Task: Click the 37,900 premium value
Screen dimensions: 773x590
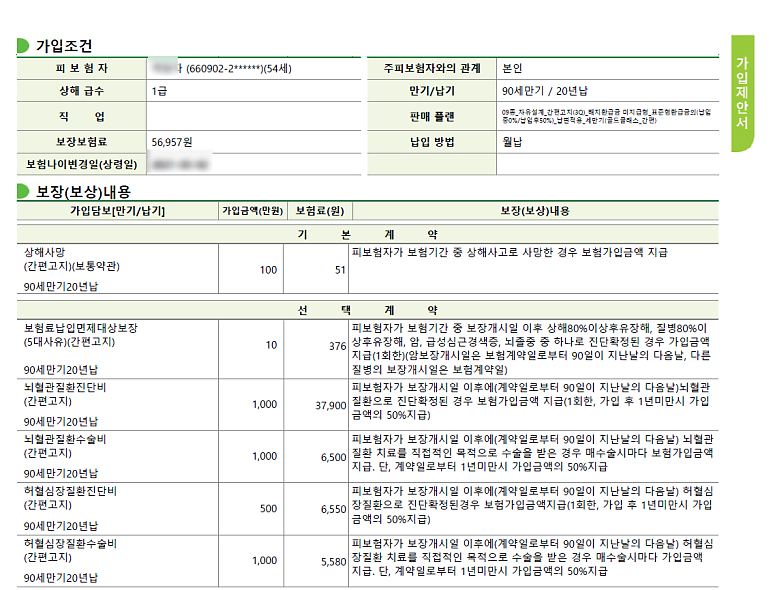Action: tap(331, 406)
